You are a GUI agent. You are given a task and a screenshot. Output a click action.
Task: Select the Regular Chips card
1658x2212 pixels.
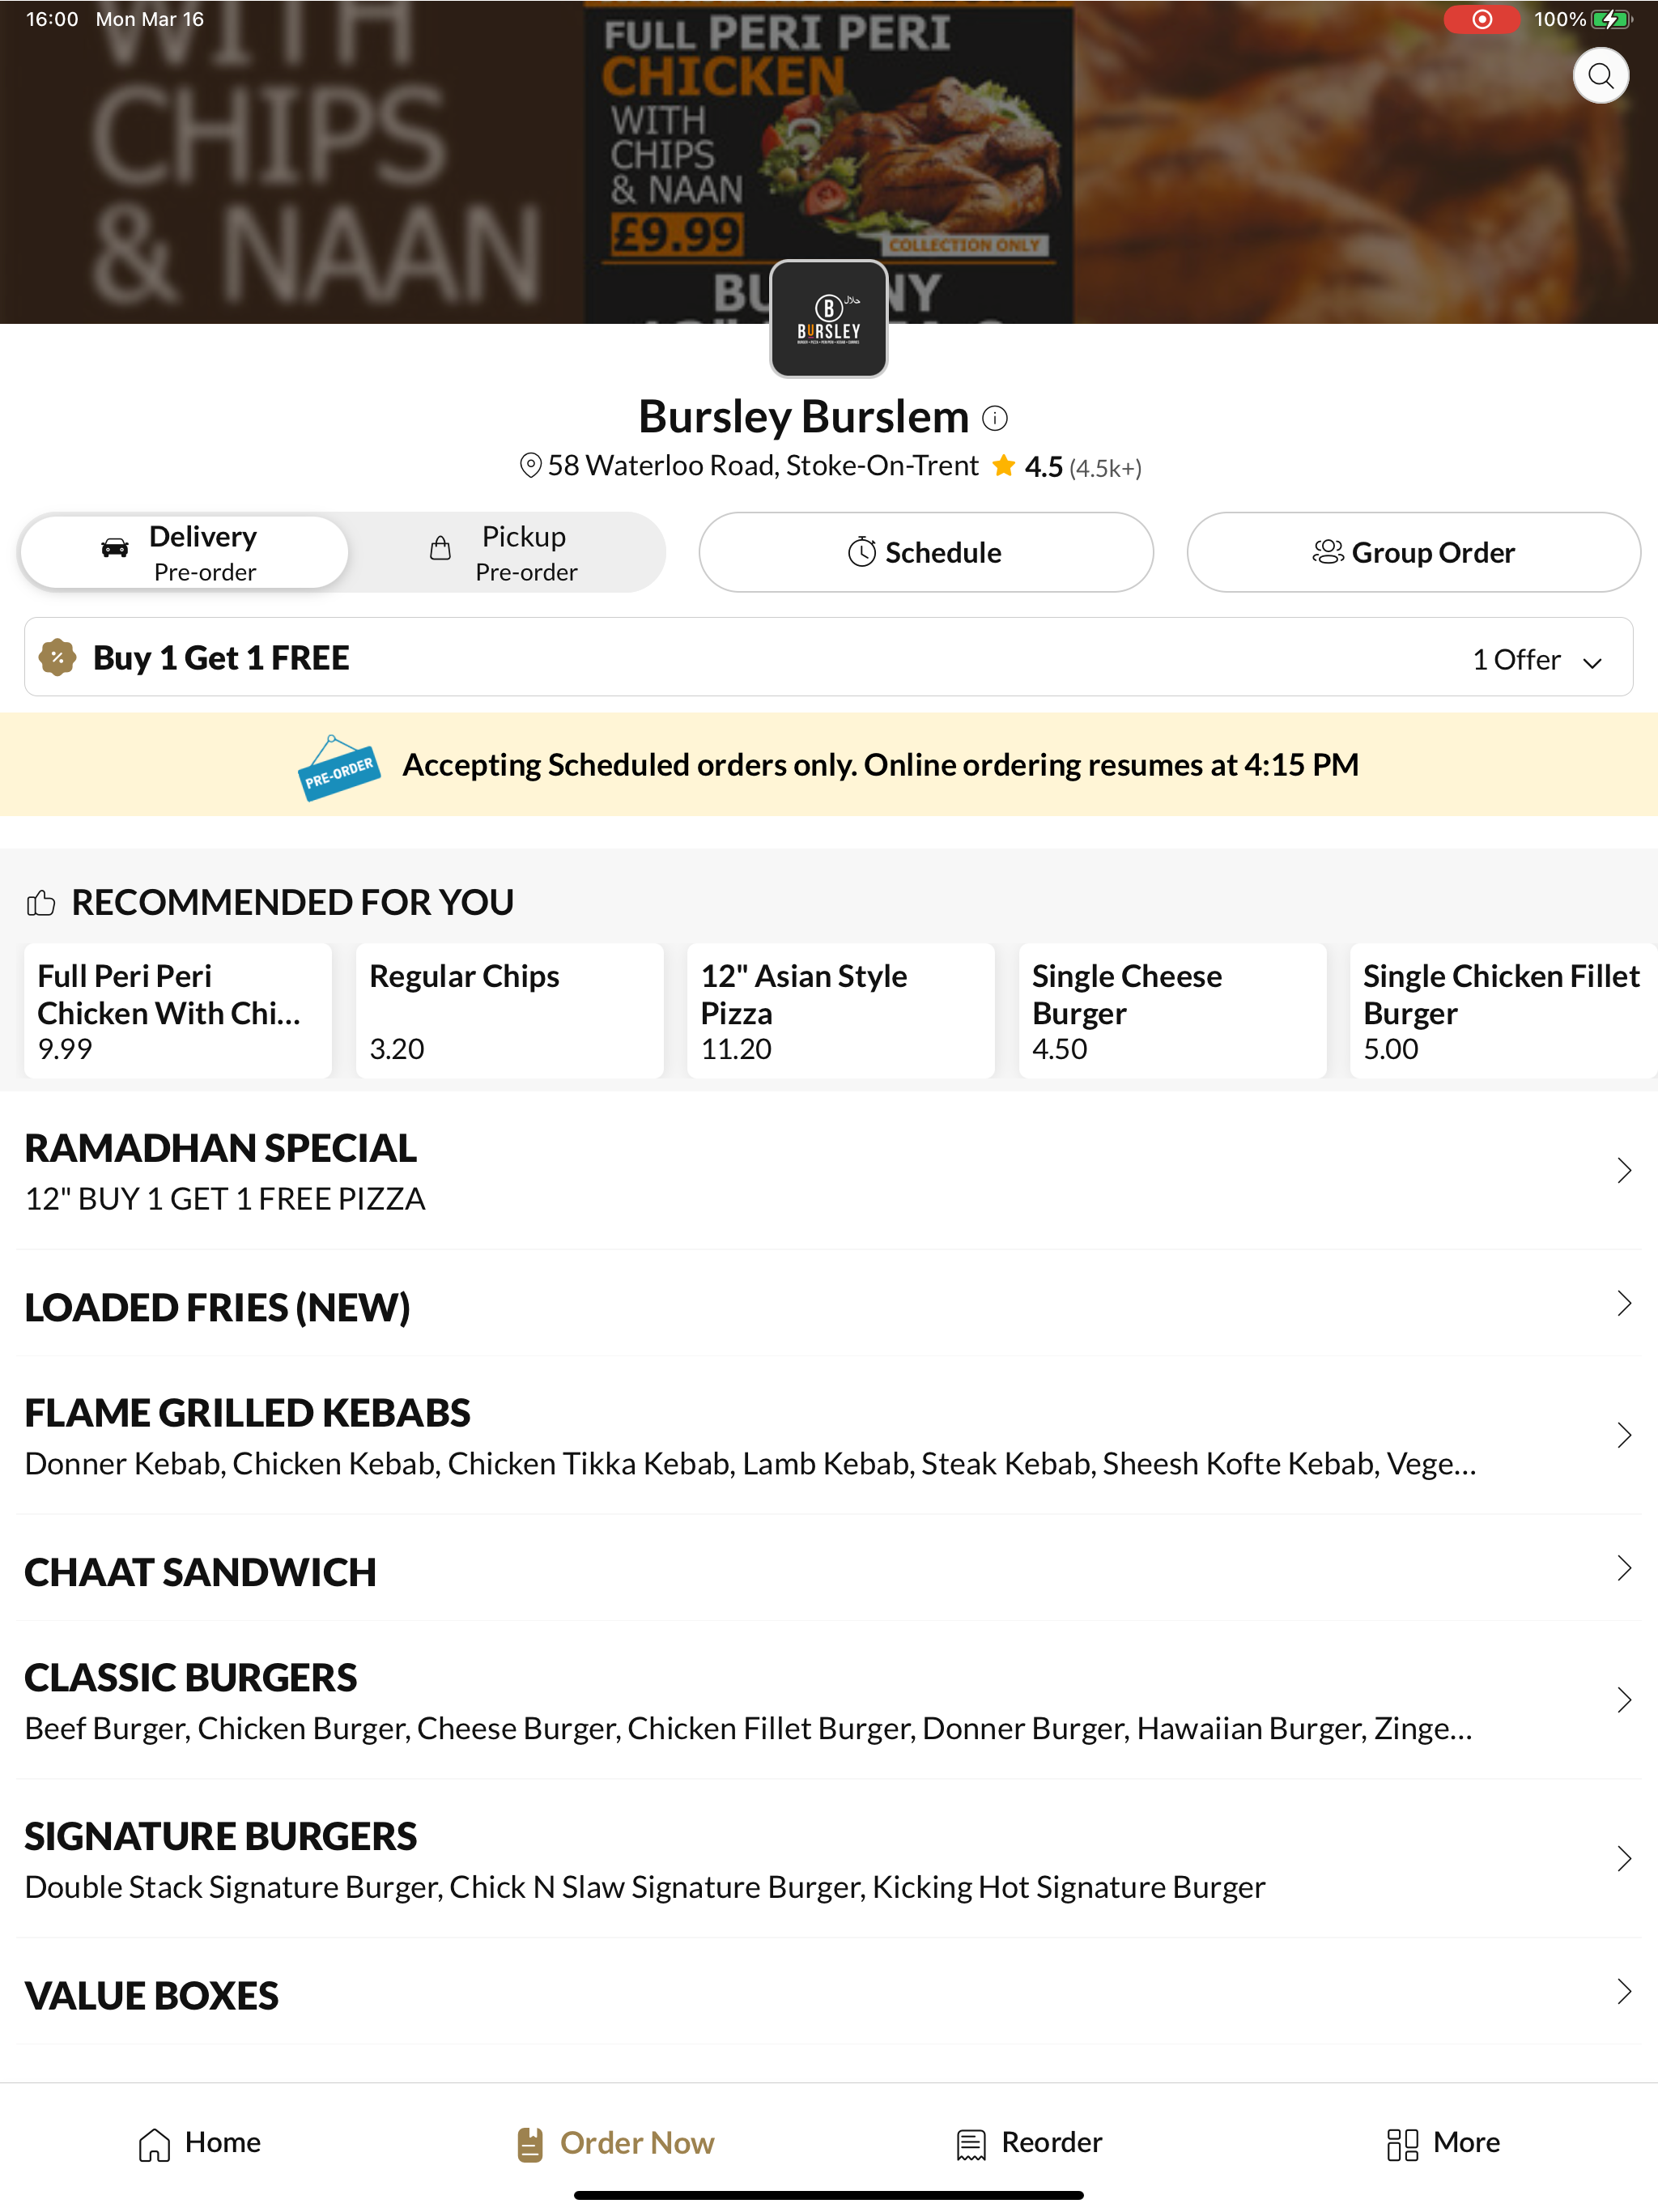[510, 1011]
